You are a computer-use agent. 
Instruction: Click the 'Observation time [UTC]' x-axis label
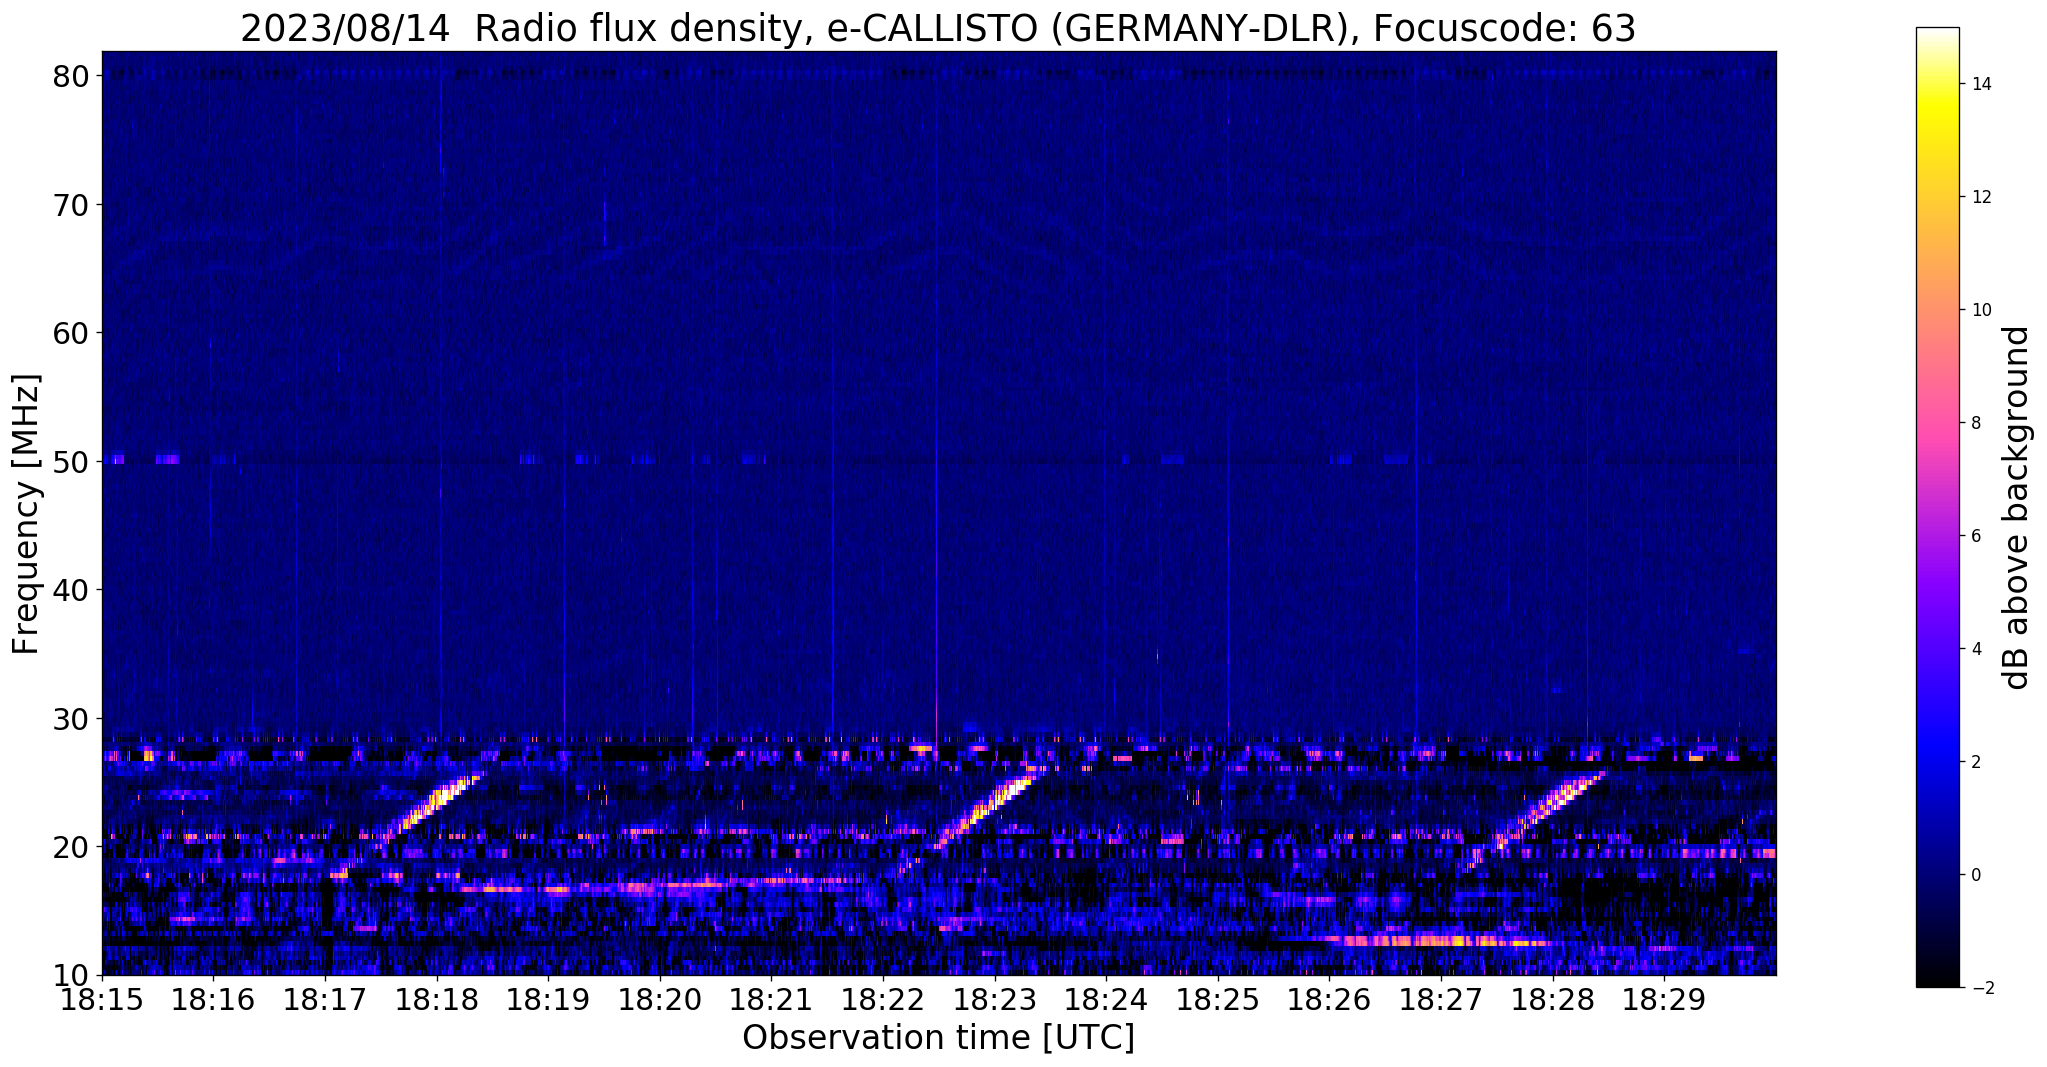(938, 1038)
